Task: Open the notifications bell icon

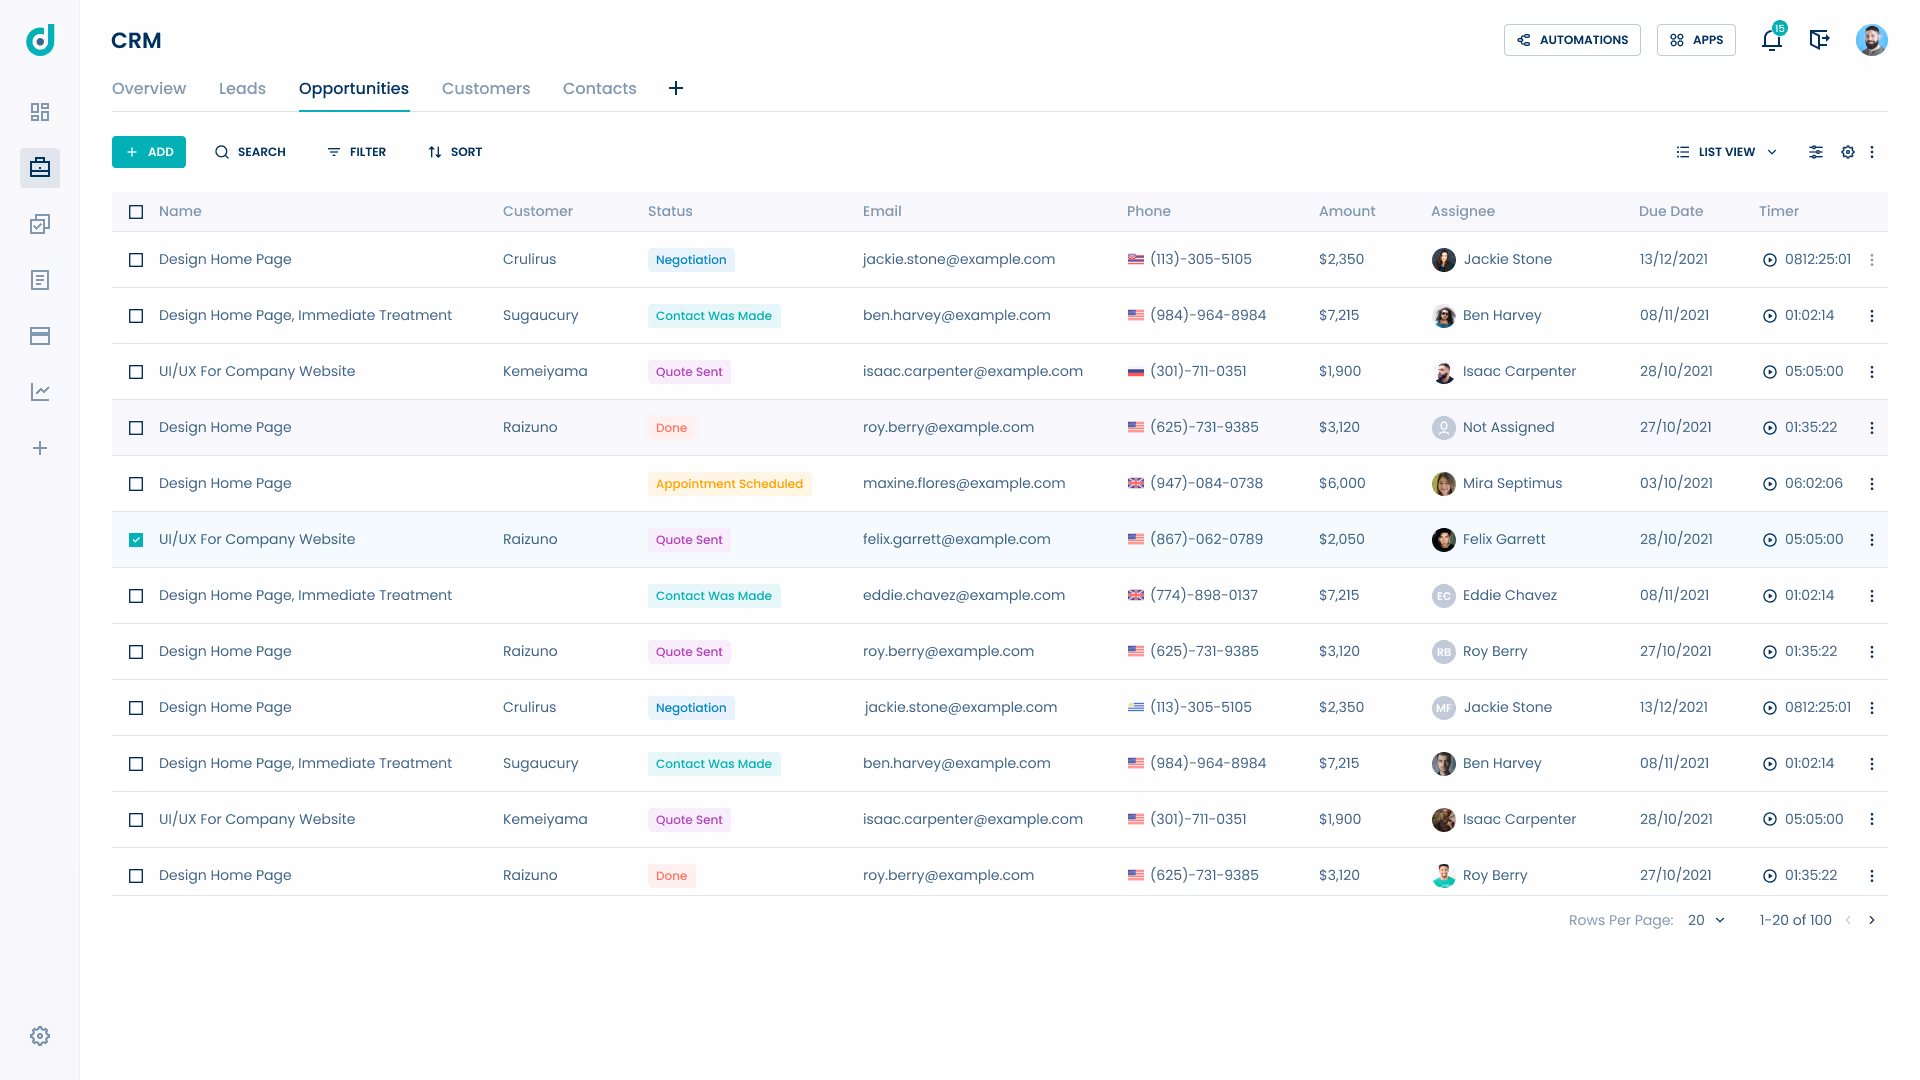Action: (1771, 40)
